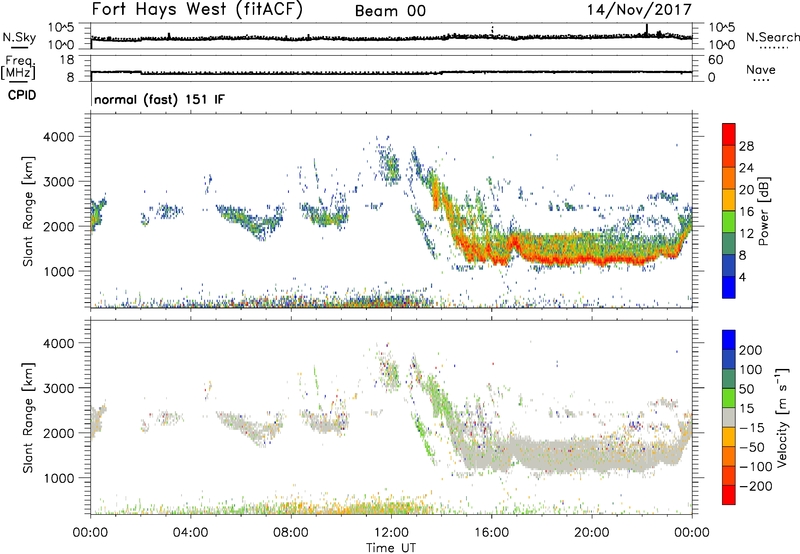
Task: Click the velocity scale value '-200'
Action: pyautogui.click(x=755, y=486)
